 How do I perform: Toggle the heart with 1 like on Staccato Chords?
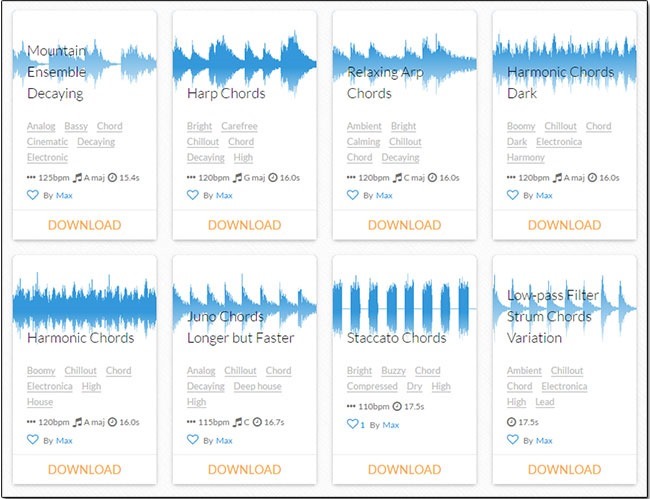(352, 424)
